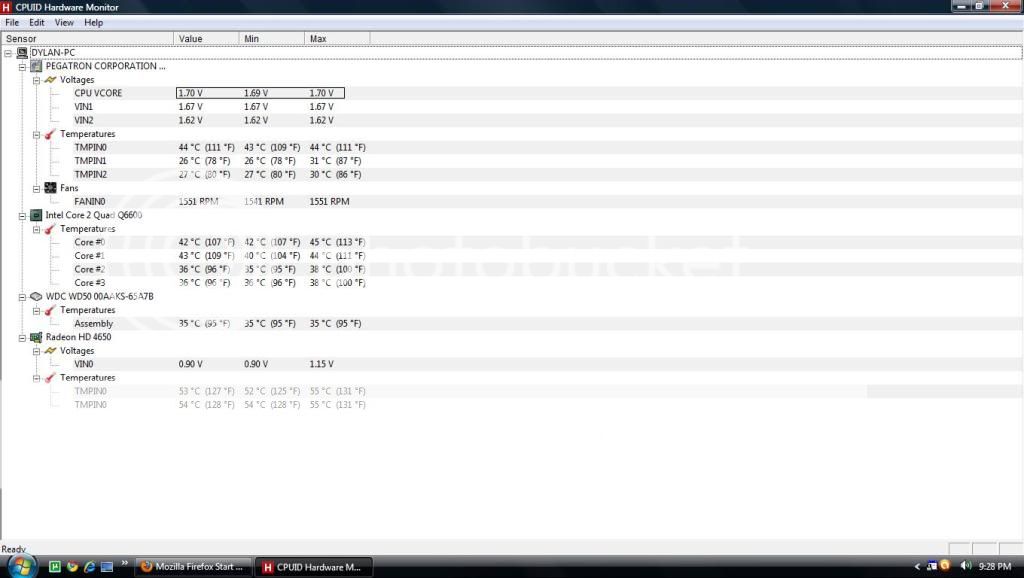Open the View menu

[x=64, y=23]
